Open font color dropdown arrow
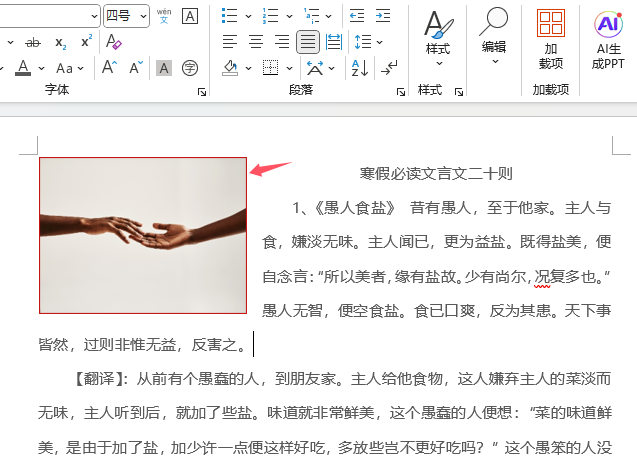637x465 pixels. [41, 68]
